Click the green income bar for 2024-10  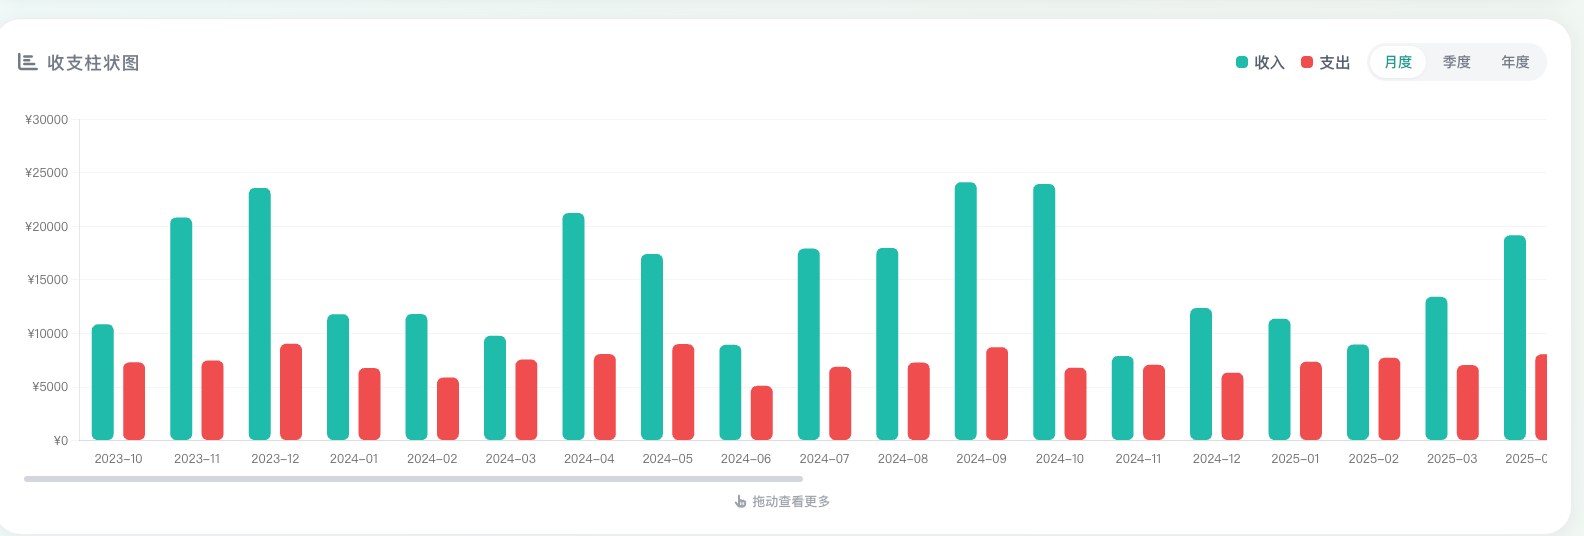point(1044,312)
